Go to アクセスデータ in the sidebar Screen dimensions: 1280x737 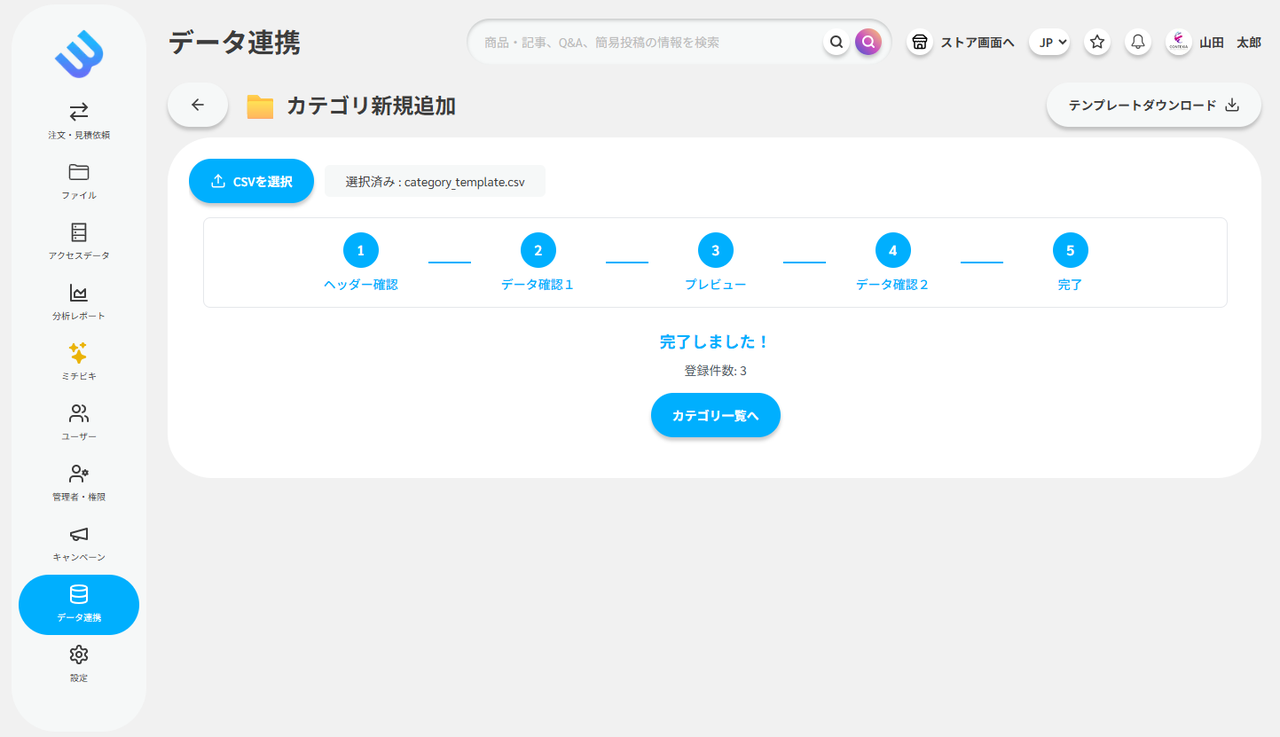click(79, 233)
